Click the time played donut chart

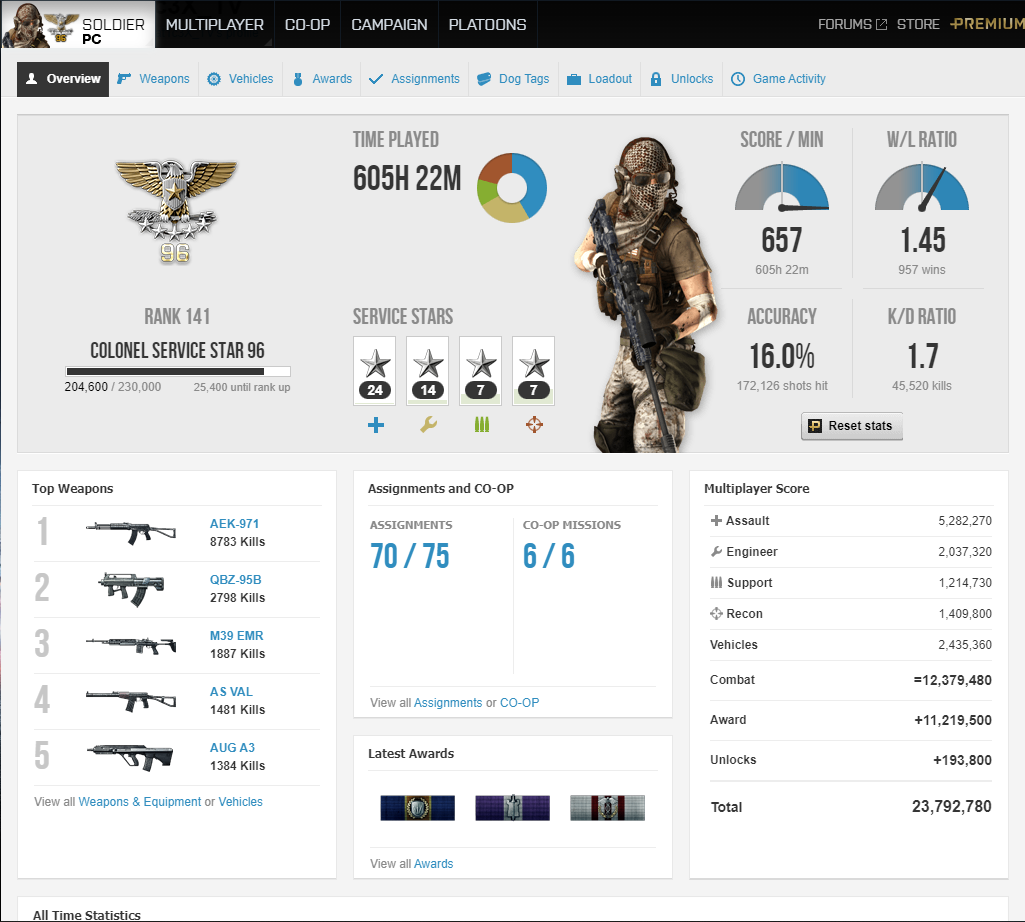(511, 187)
